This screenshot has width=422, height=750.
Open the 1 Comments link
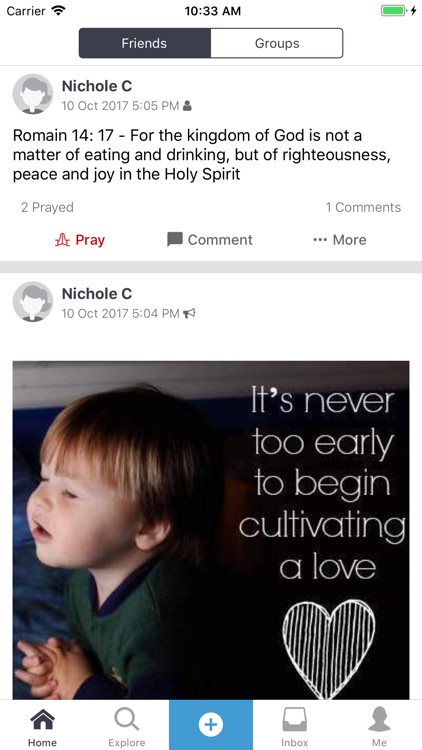click(363, 207)
